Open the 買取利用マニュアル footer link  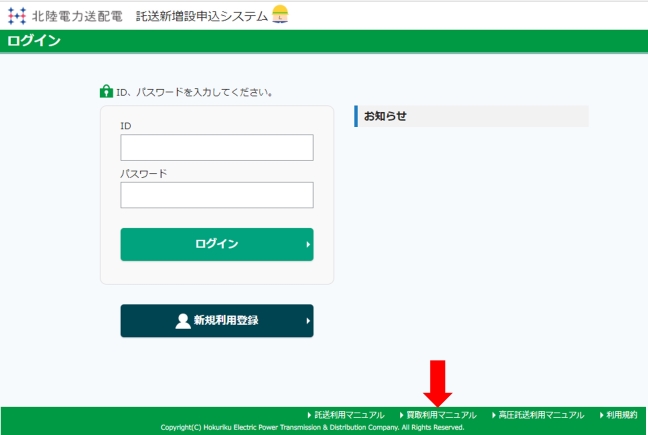click(441, 414)
